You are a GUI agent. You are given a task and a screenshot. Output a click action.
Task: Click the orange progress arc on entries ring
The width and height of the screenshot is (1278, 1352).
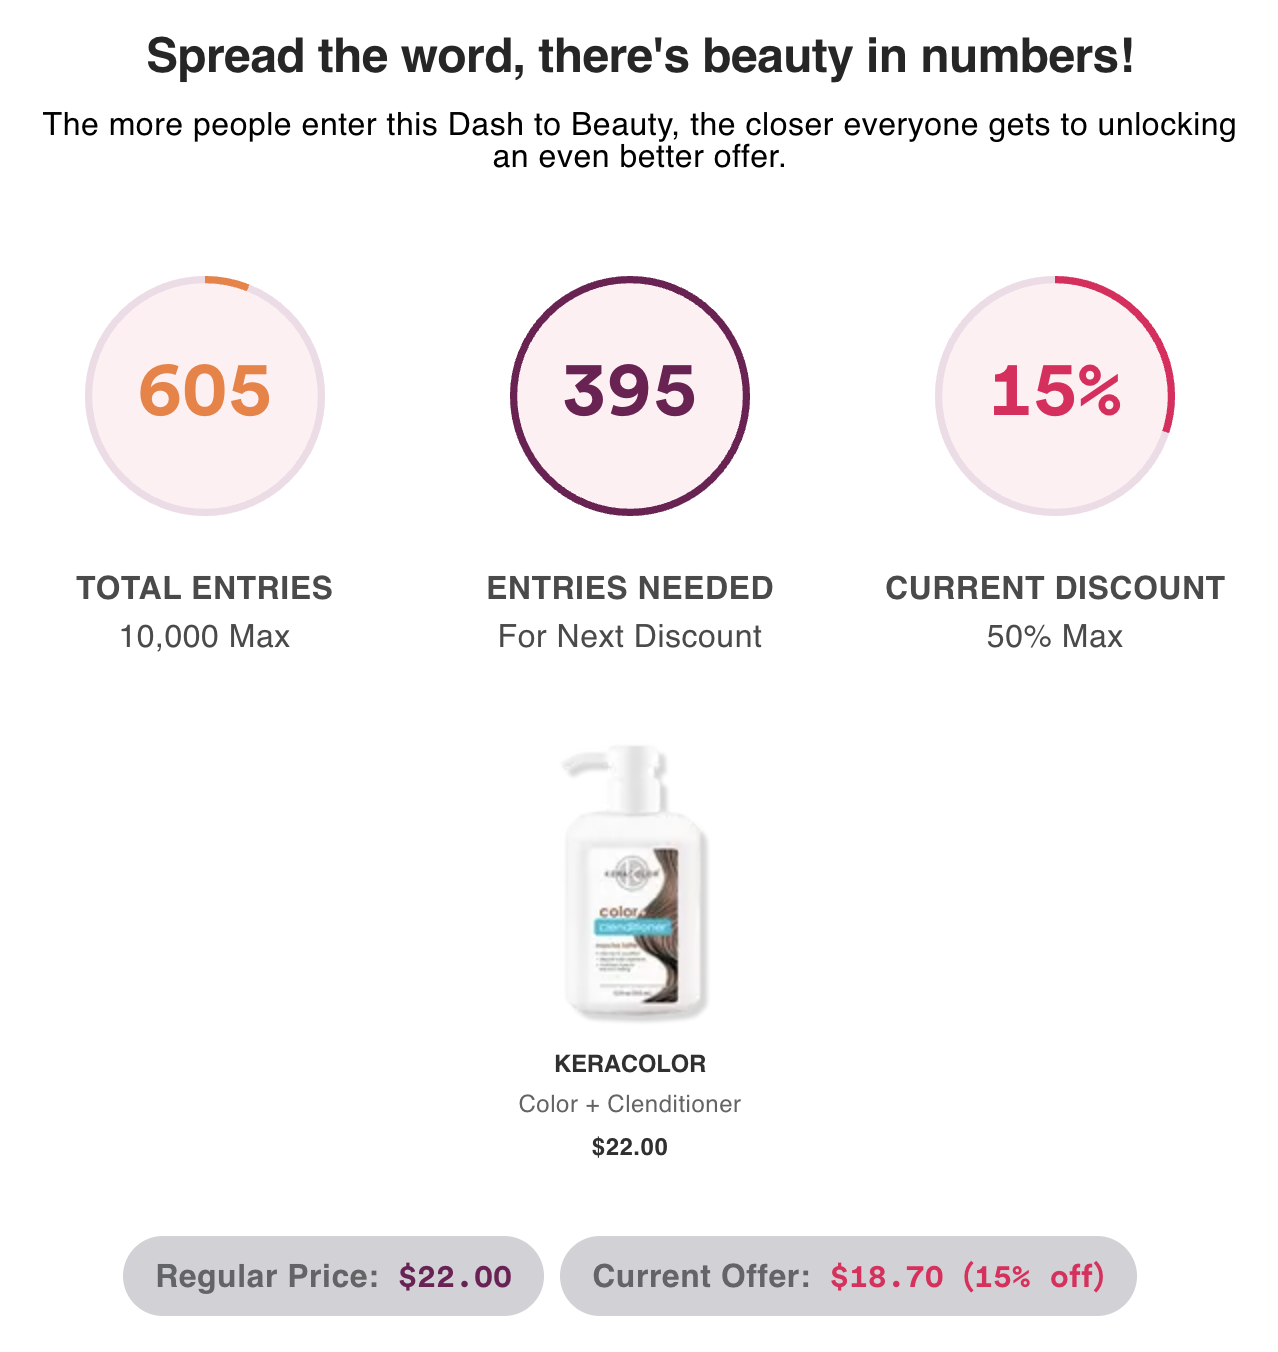coord(228,283)
